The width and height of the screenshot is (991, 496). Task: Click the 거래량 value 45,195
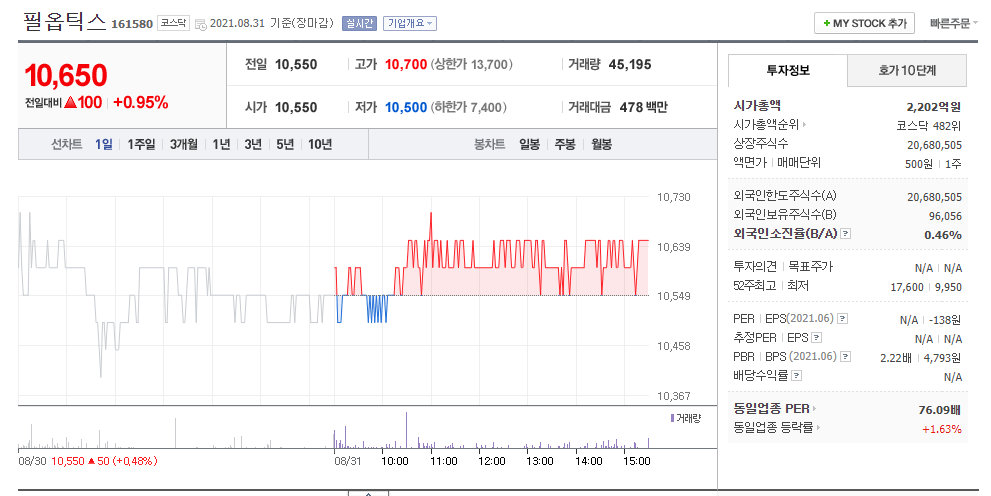629,64
